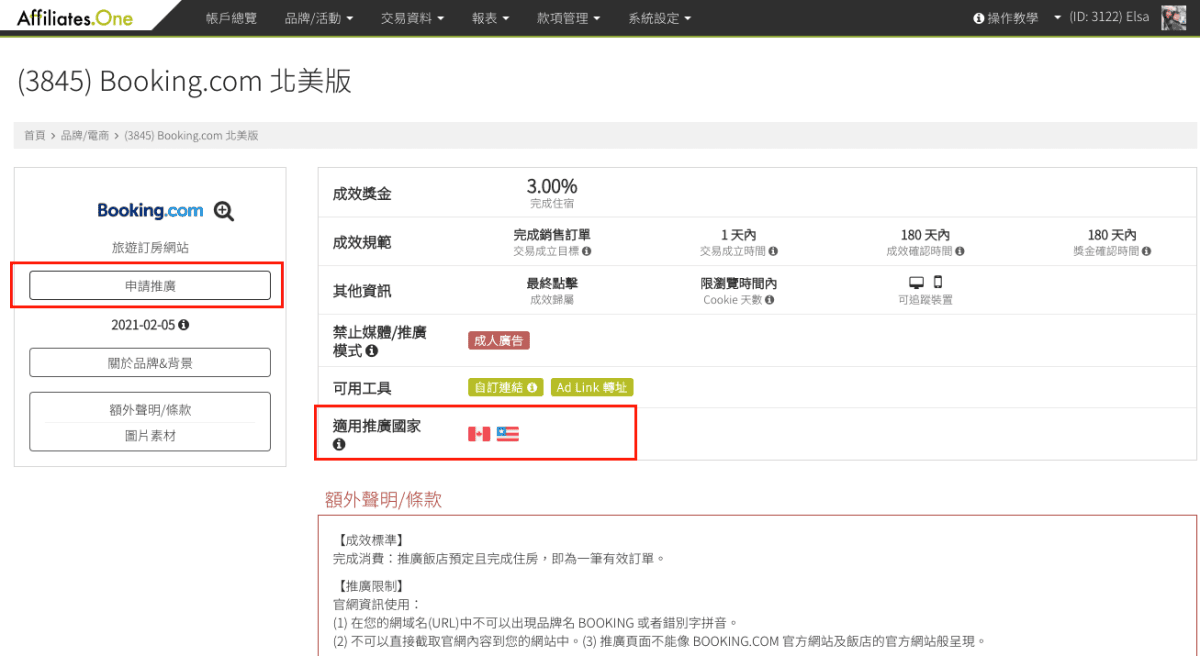Select 帳戶總覽 in the navigation bar
This screenshot has height=656, width=1200.
pyautogui.click(x=231, y=16)
